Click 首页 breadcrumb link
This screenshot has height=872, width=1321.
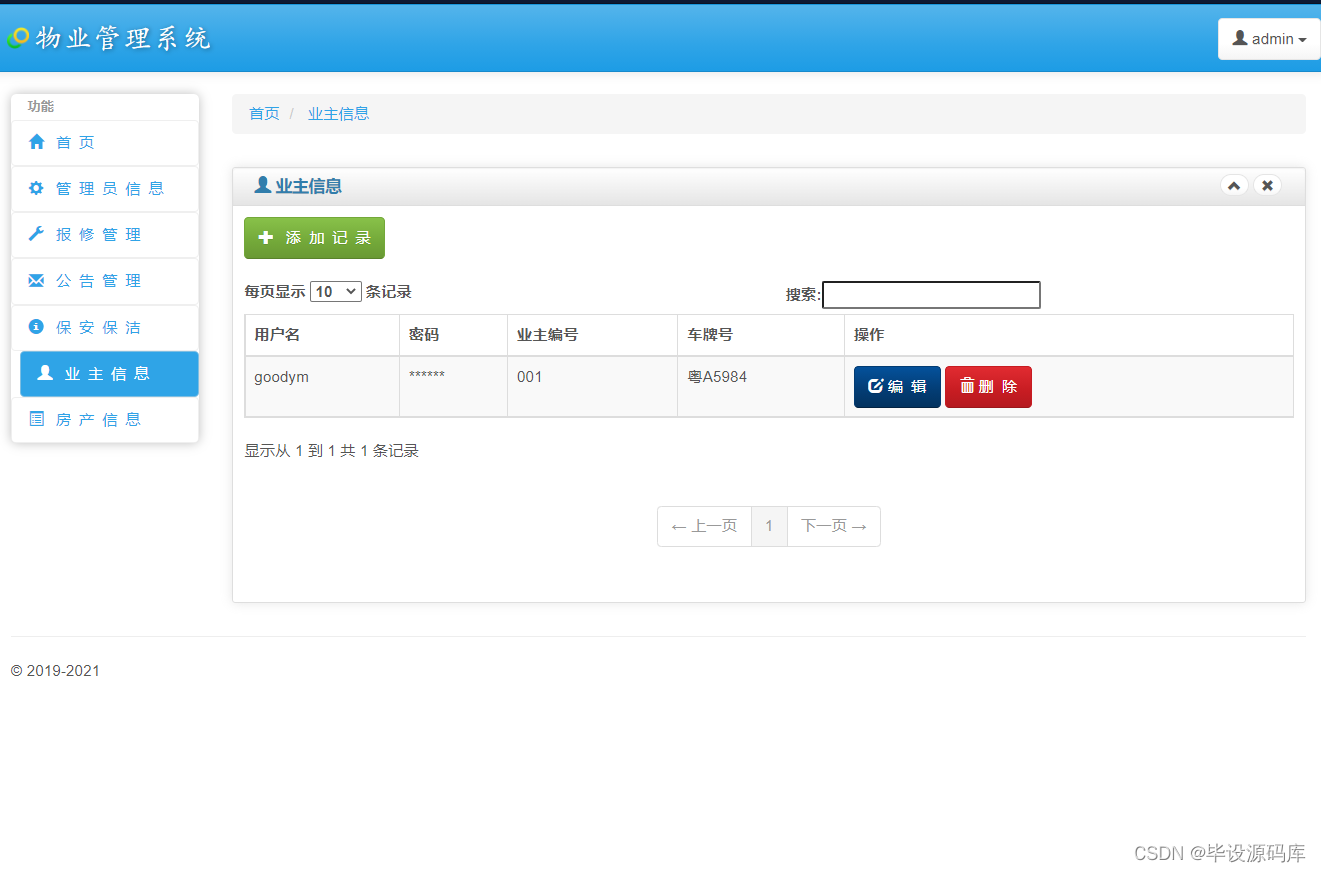[x=264, y=113]
